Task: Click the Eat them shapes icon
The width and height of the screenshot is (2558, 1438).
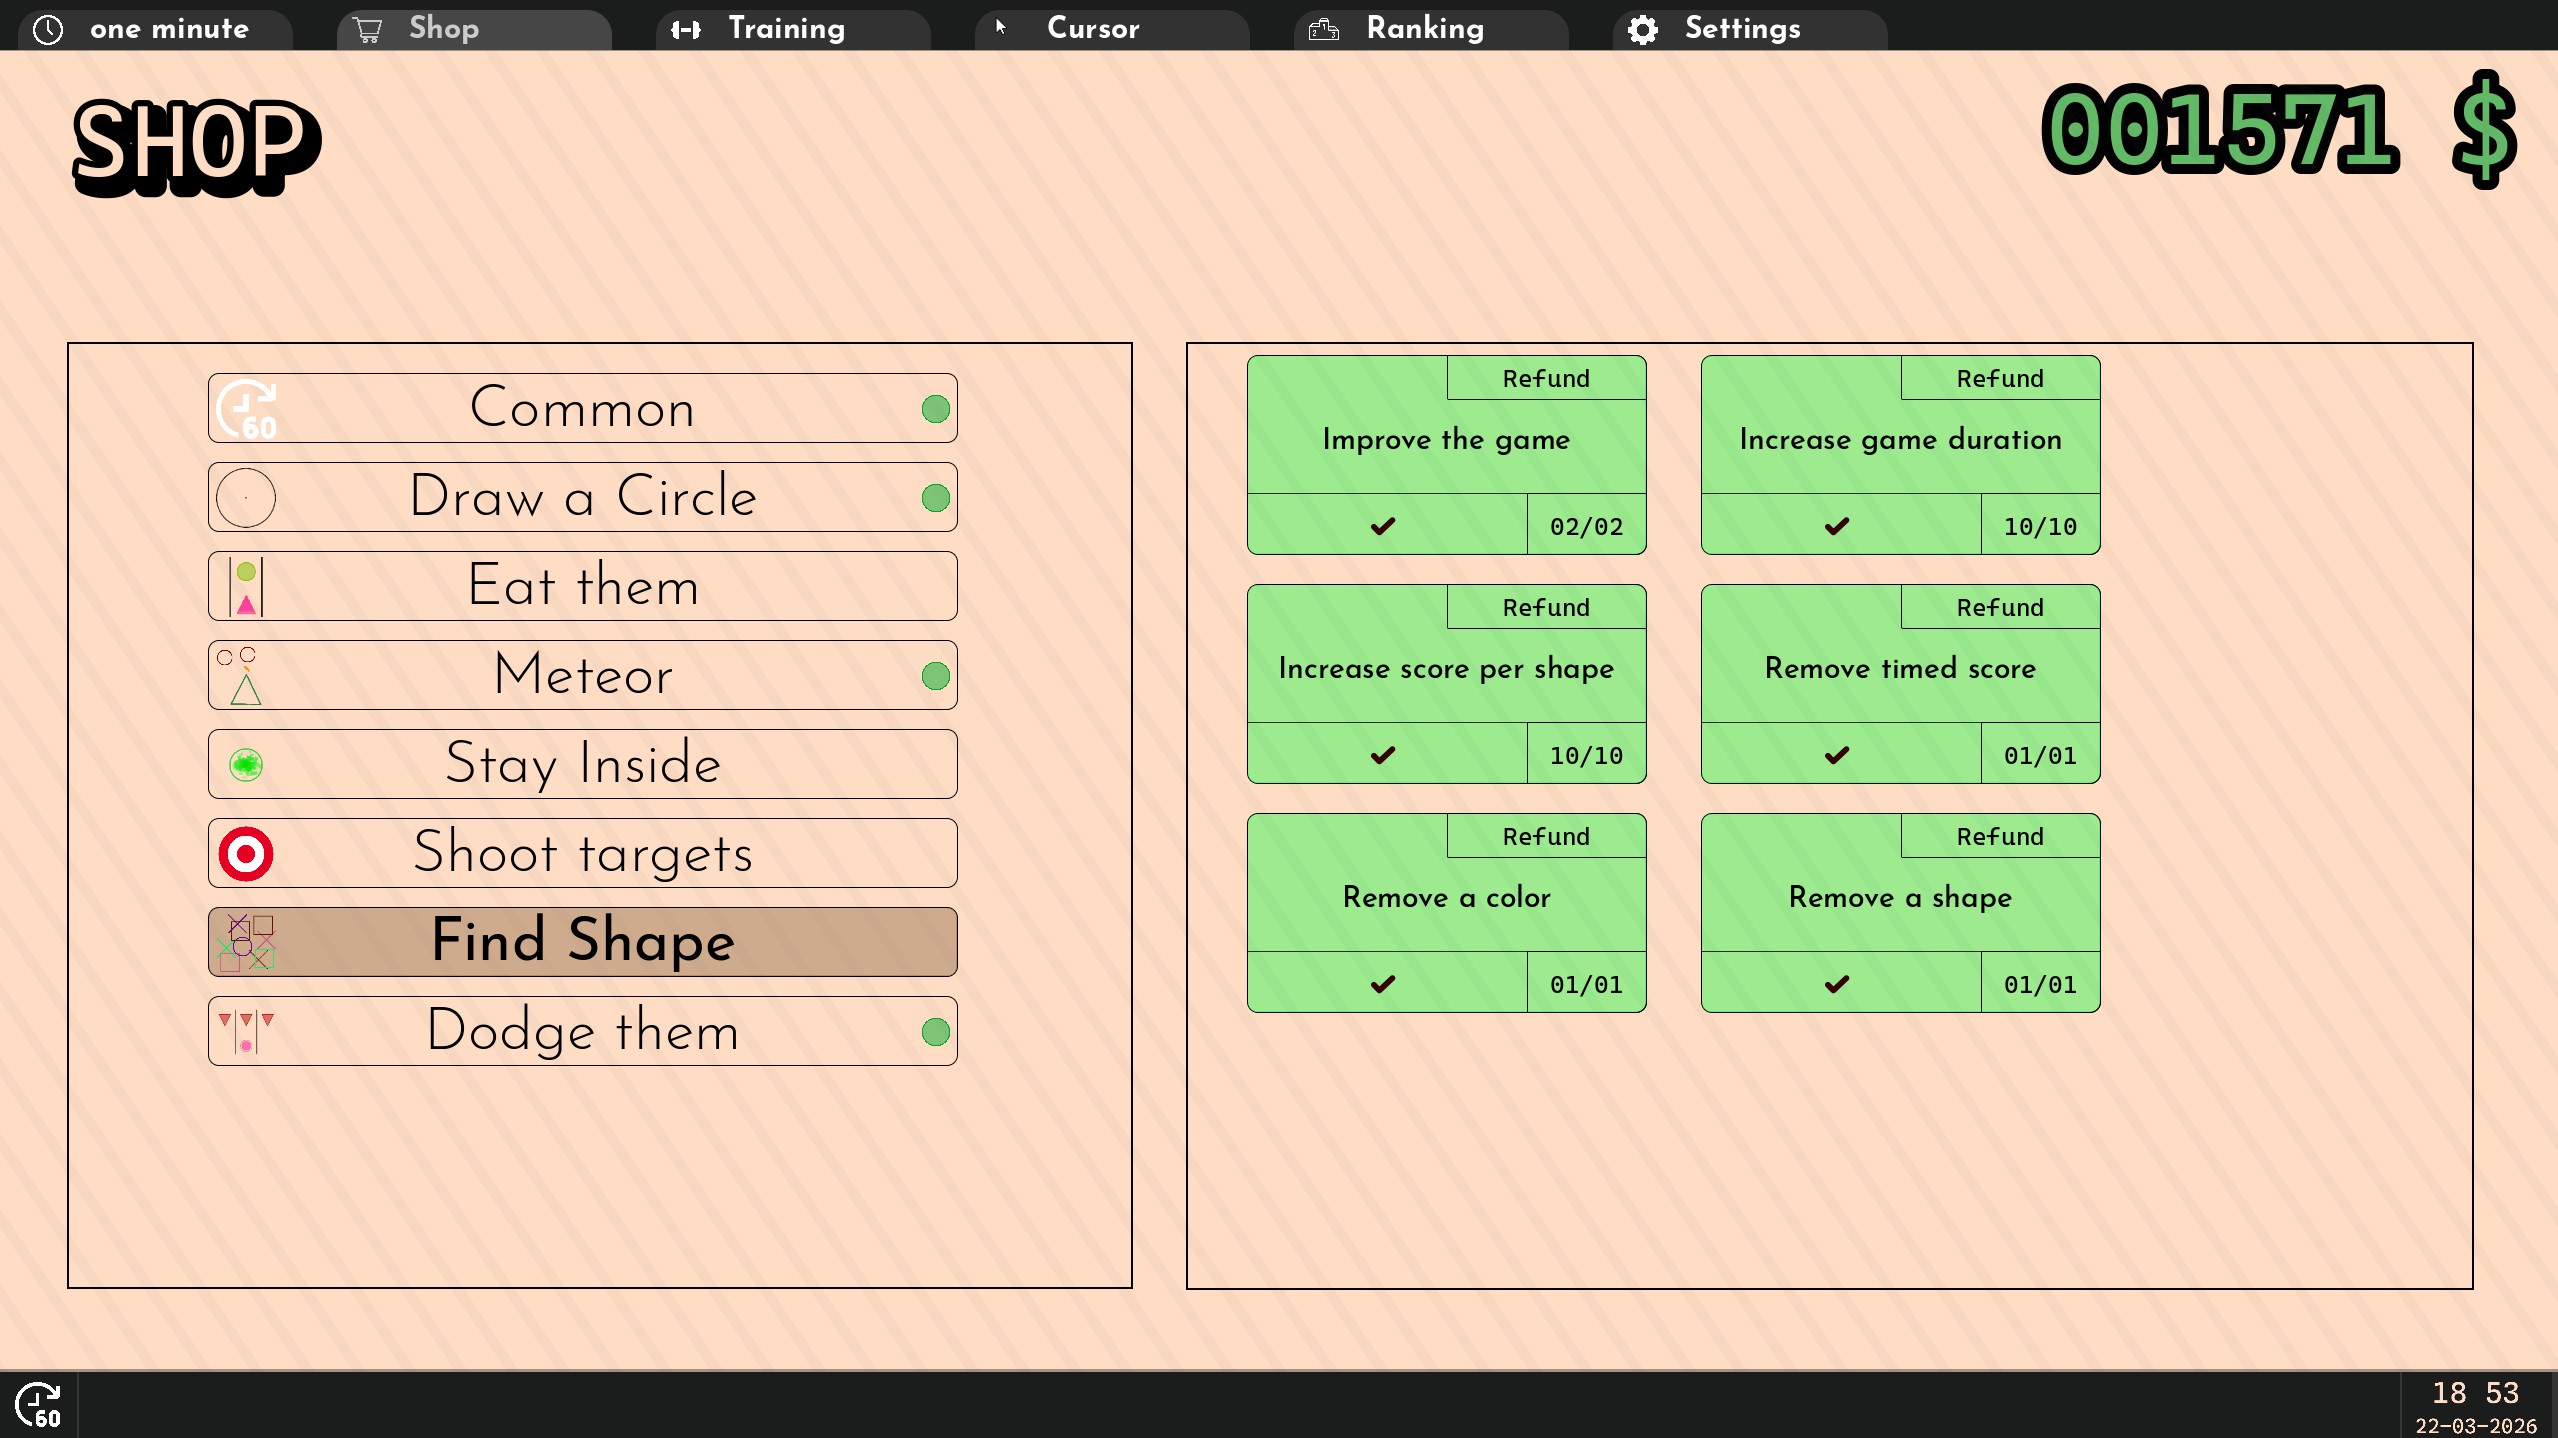Action: pos(246,587)
